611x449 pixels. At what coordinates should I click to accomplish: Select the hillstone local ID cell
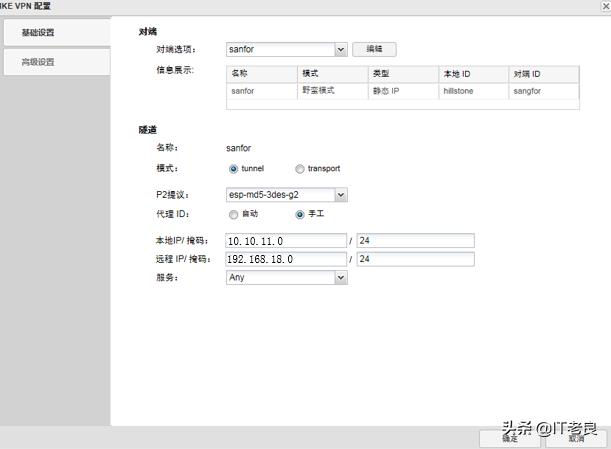pos(474,91)
